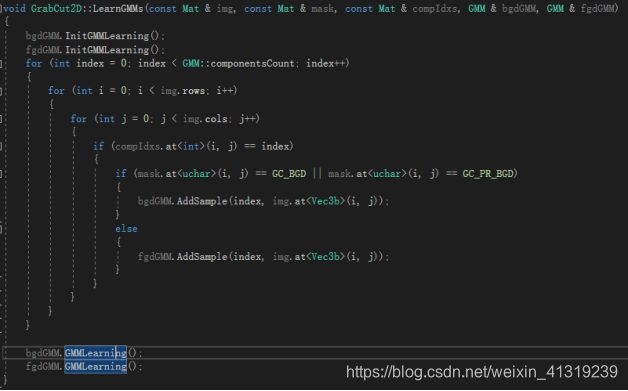This screenshot has width=628, height=391.
Task: Click Vec3b on the bgdGMM.AddSample line
Action: click(326, 201)
